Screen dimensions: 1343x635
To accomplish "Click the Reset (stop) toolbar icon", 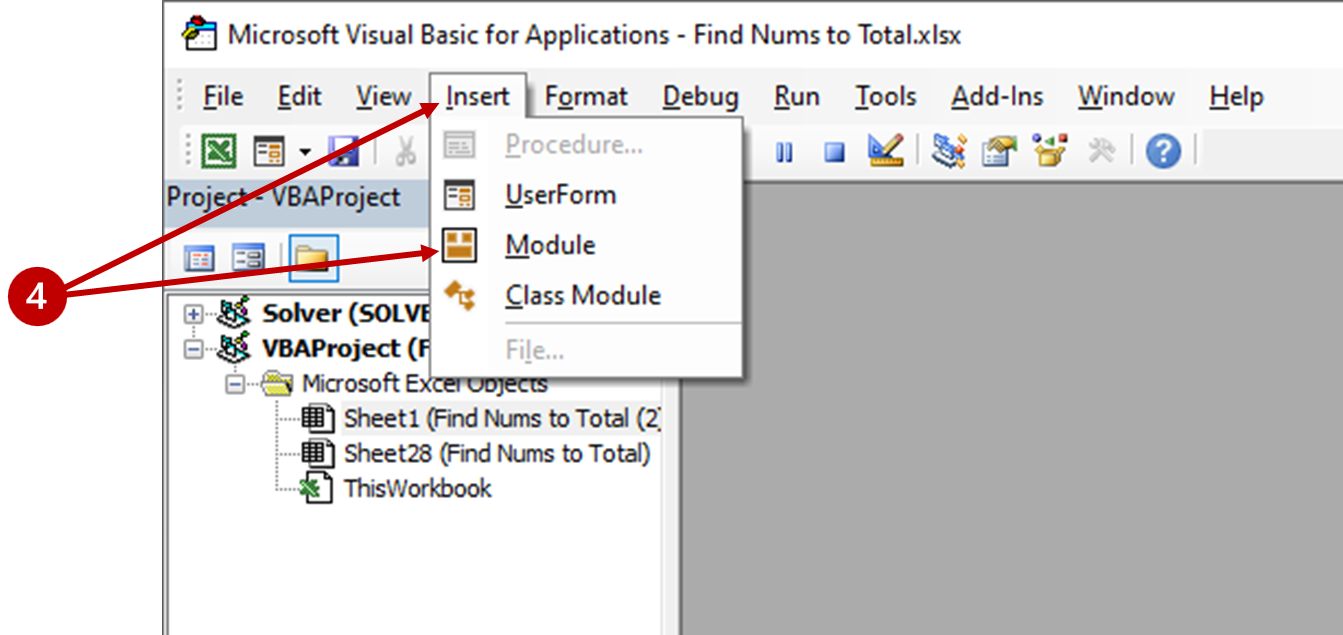I will tap(834, 152).
